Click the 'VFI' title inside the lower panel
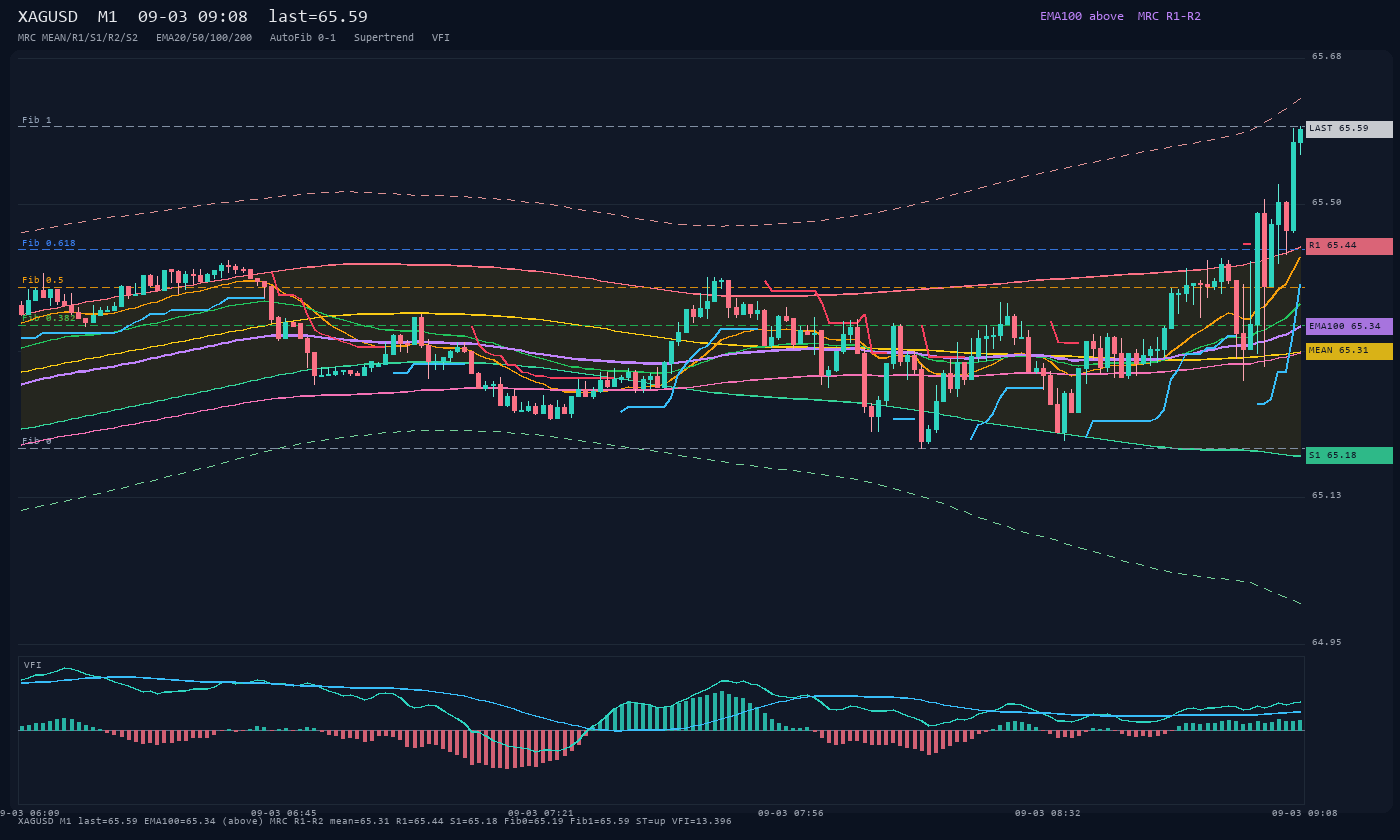This screenshot has height=840, width=1400. (x=33, y=665)
